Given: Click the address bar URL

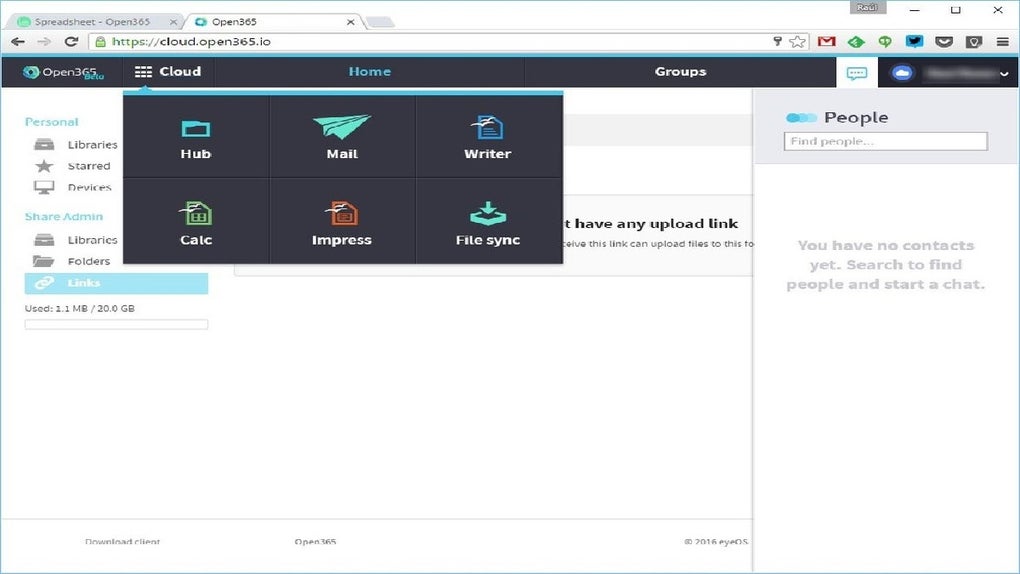Looking at the screenshot, I should (x=191, y=42).
